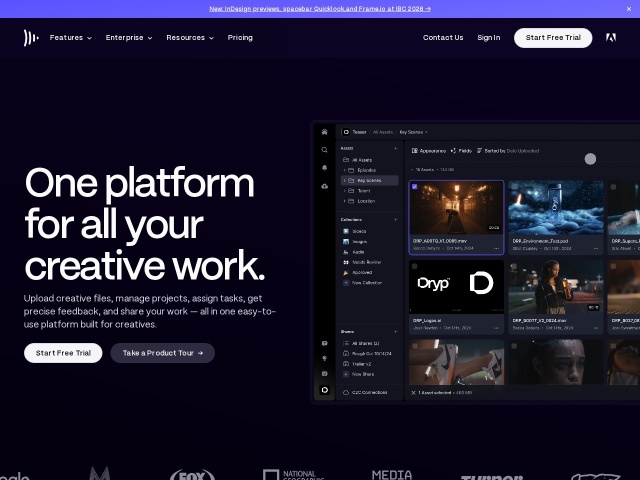The height and width of the screenshot is (480, 640).
Task: Open the three-dot menu on the DRP_Environment card
Action: (x=596, y=248)
